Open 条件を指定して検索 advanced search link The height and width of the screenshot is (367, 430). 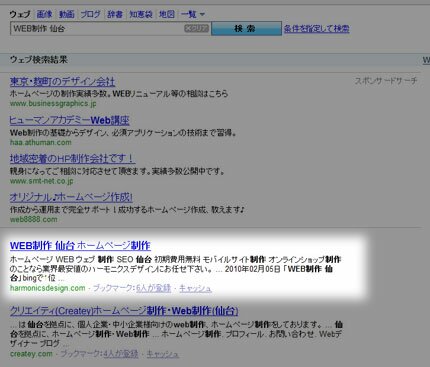tap(317, 29)
